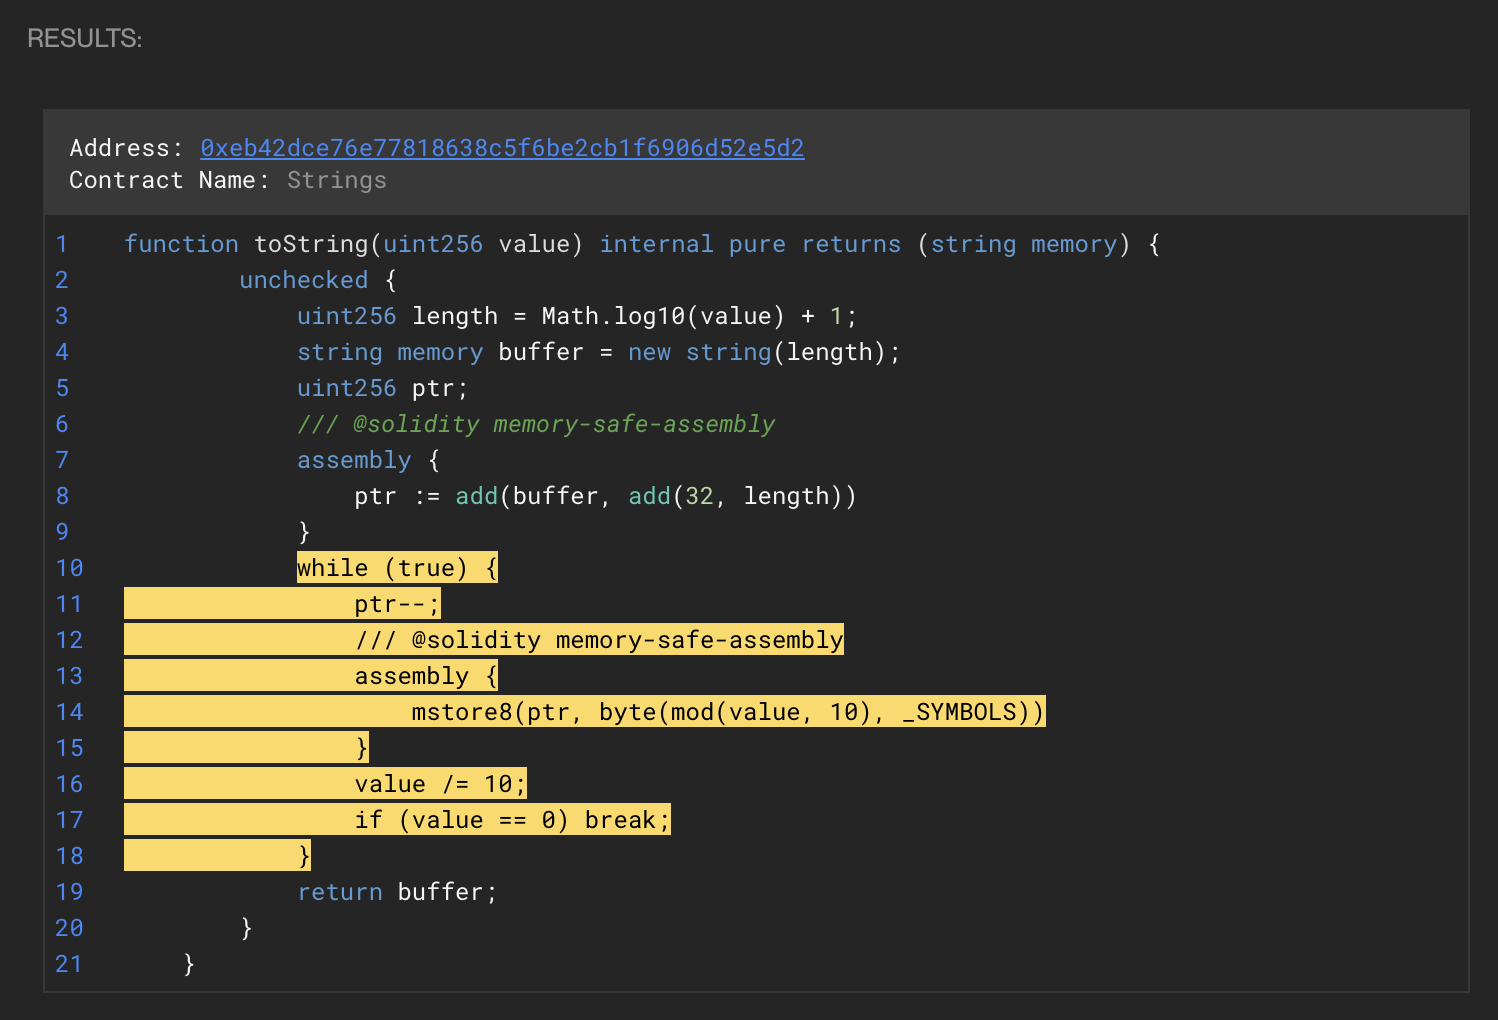Open the contract address 0xeb42dce7... link
The height and width of the screenshot is (1020, 1498).
coord(502,148)
